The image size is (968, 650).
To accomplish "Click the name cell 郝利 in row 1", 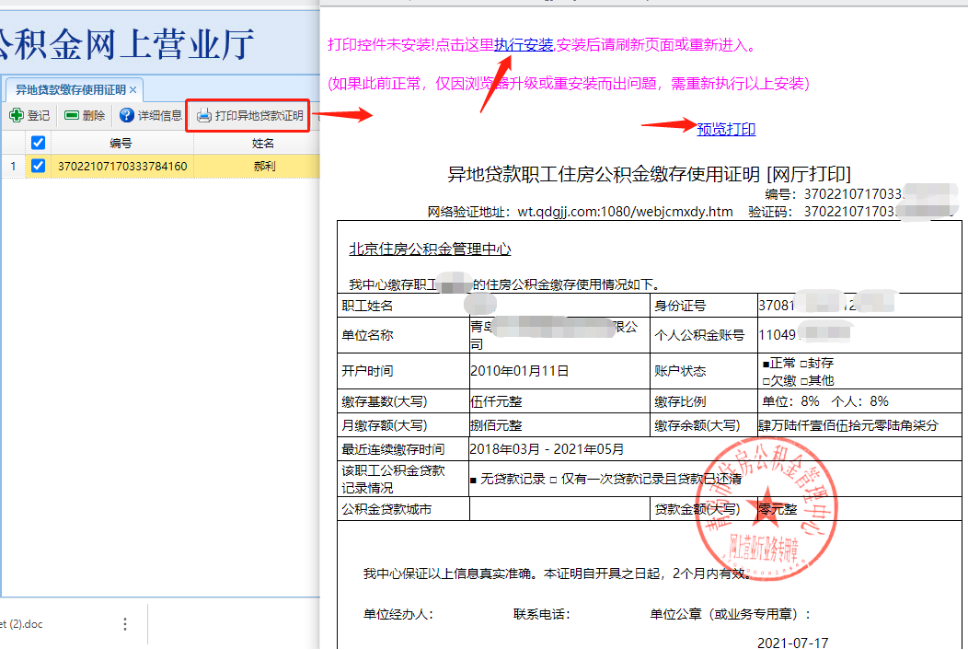I will tap(262, 166).
